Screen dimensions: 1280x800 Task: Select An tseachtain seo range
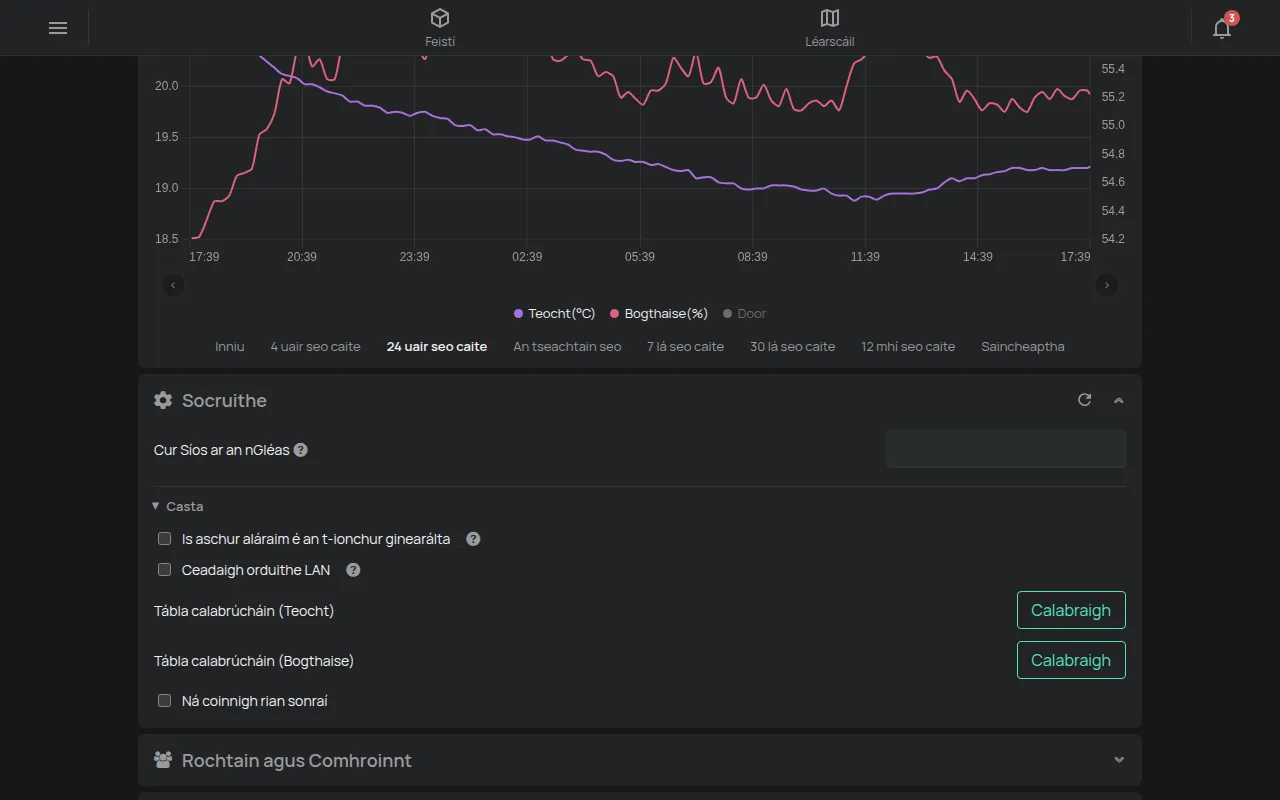tap(567, 347)
